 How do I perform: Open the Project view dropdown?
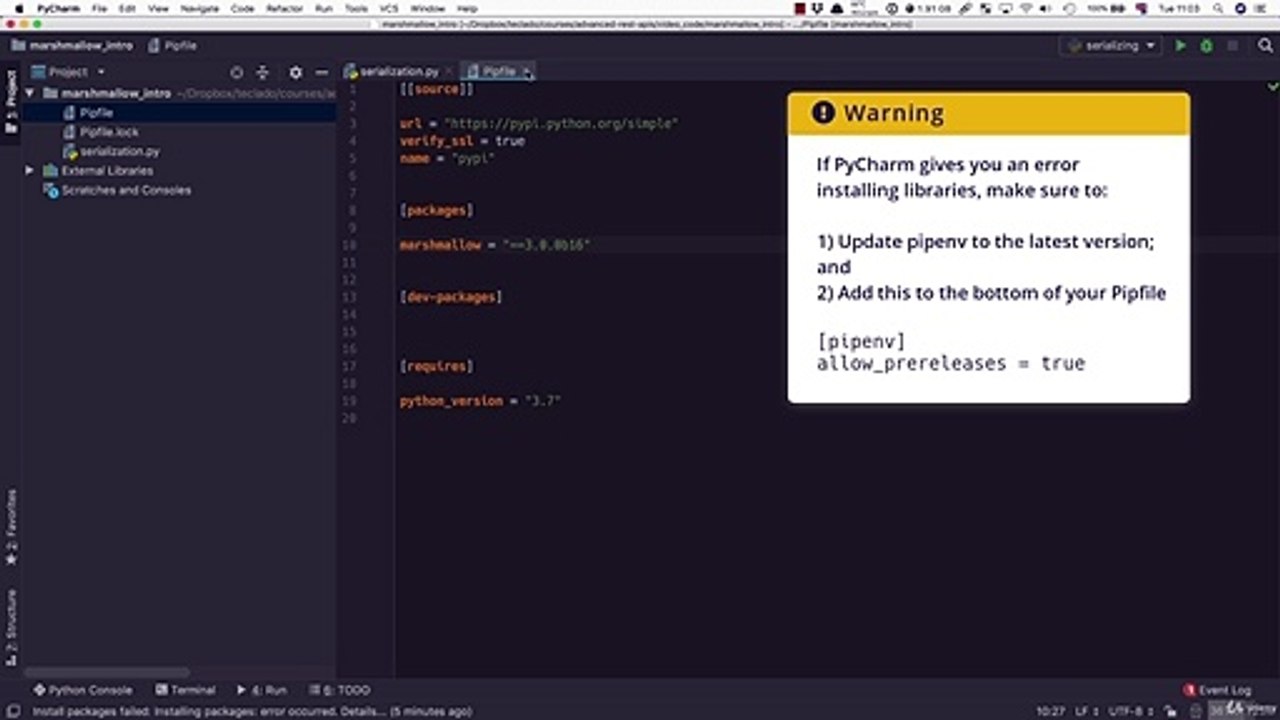click(x=70, y=72)
